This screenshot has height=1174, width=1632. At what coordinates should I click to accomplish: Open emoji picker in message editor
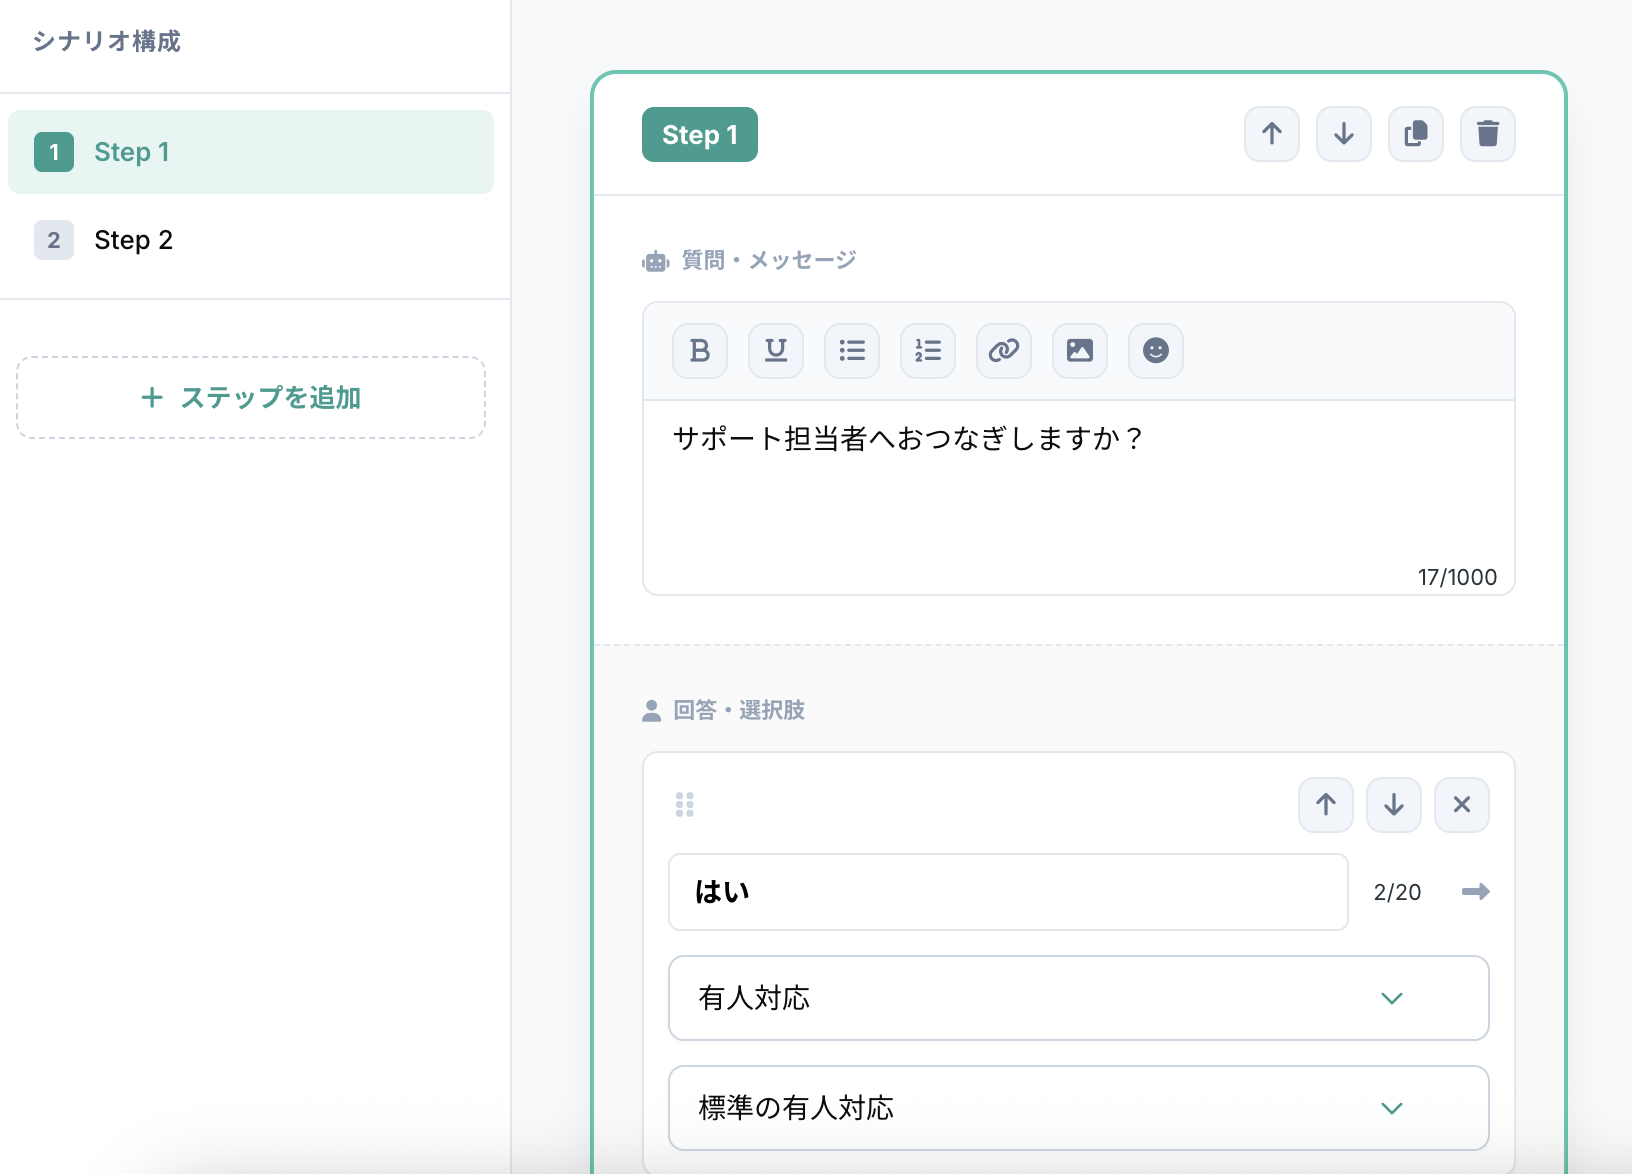(1156, 351)
